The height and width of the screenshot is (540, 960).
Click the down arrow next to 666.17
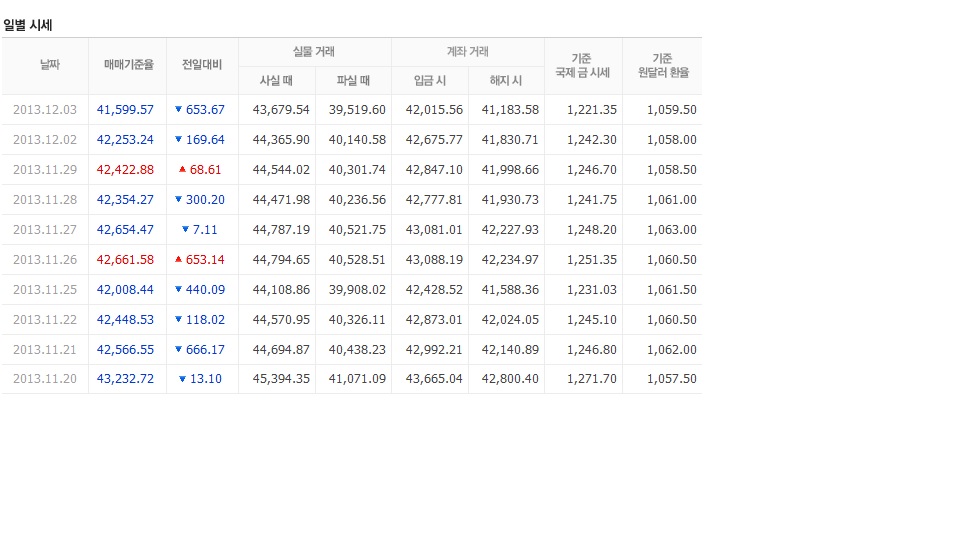pyautogui.click(x=178, y=350)
